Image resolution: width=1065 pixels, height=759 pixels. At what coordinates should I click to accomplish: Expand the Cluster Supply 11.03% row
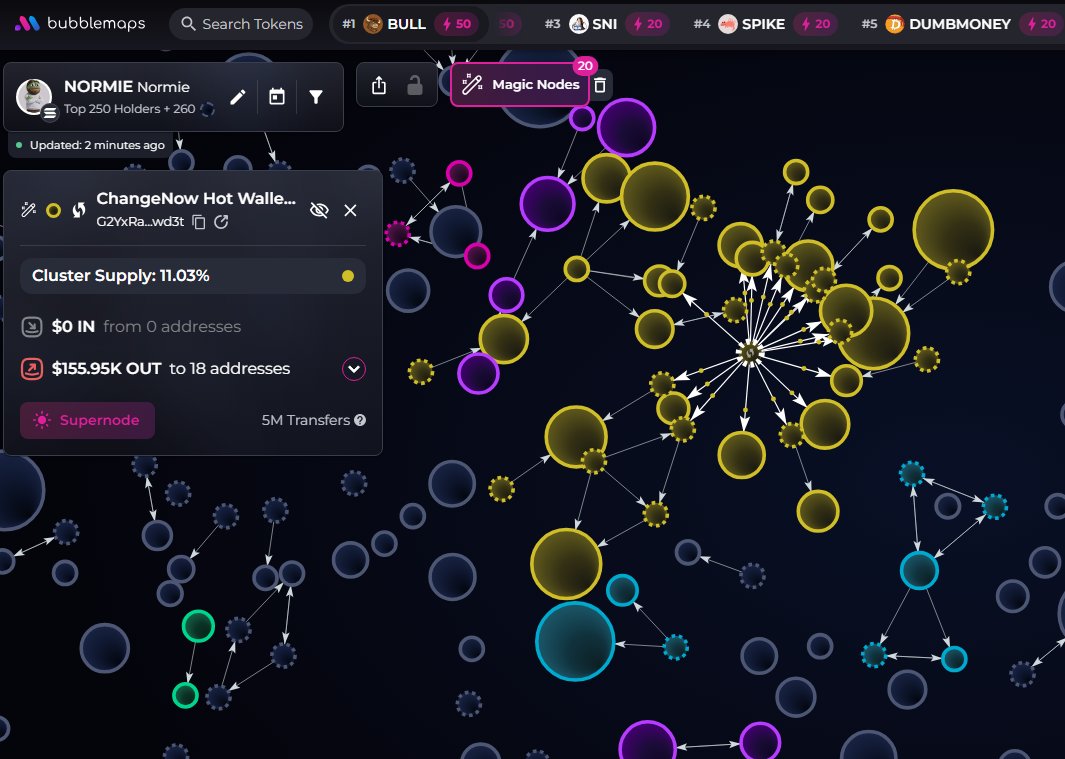click(x=192, y=276)
